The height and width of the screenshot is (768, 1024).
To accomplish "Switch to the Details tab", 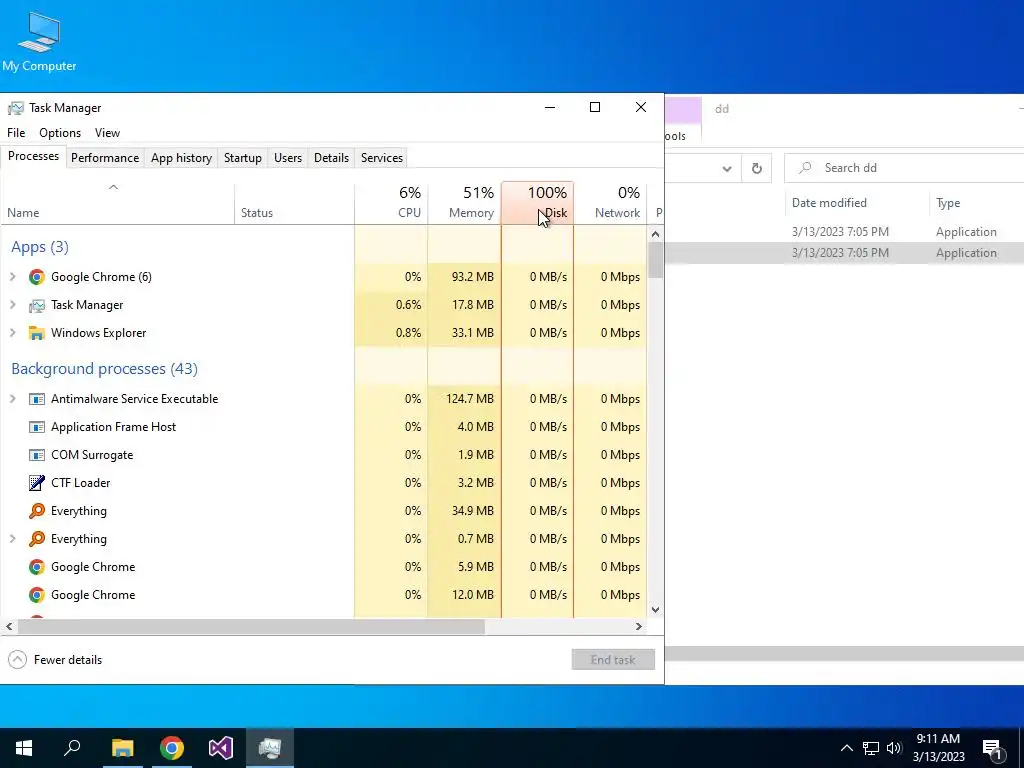I will pyautogui.click(x=331, y=158).
